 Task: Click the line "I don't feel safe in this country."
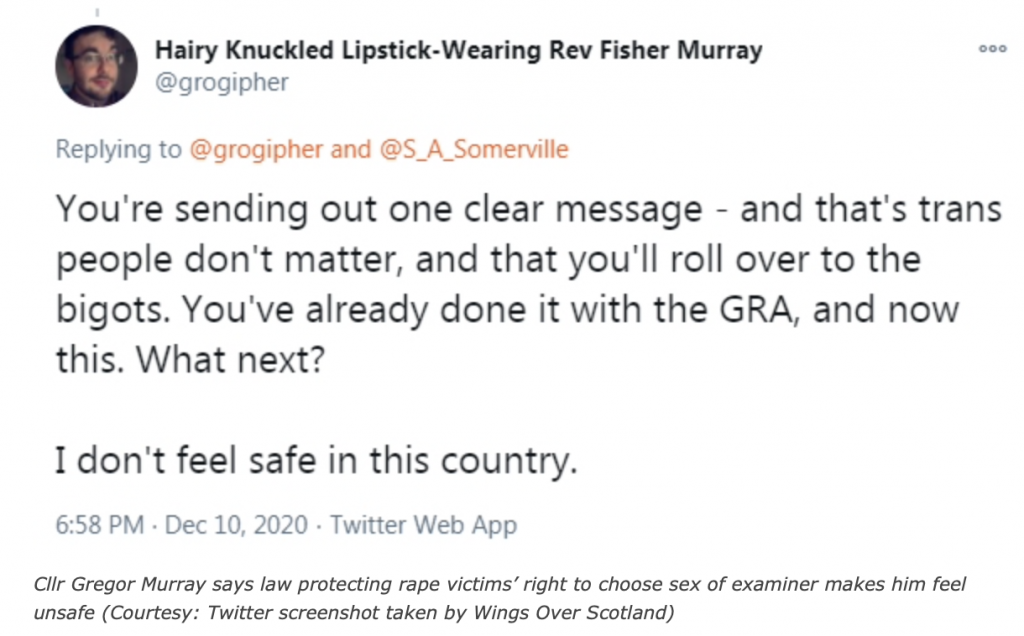click(x=316, y=461)
